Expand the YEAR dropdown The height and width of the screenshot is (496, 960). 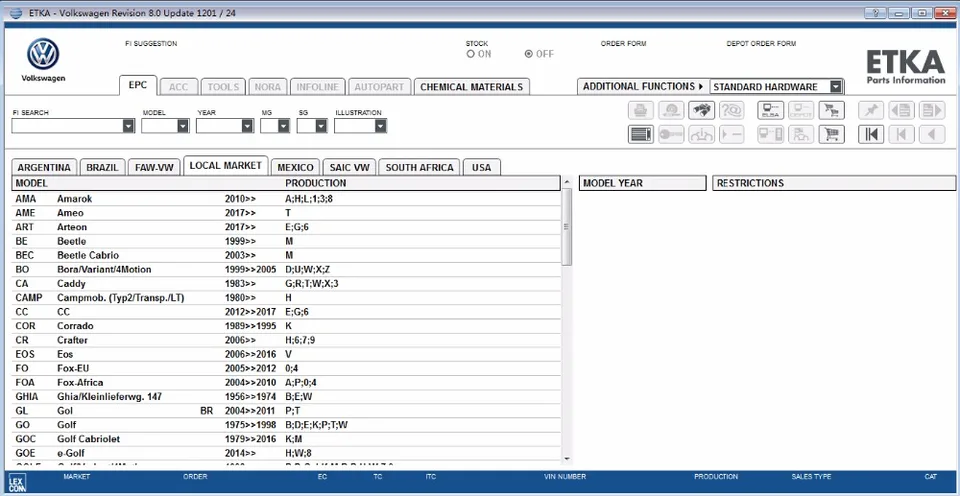[x=247, y=126]
